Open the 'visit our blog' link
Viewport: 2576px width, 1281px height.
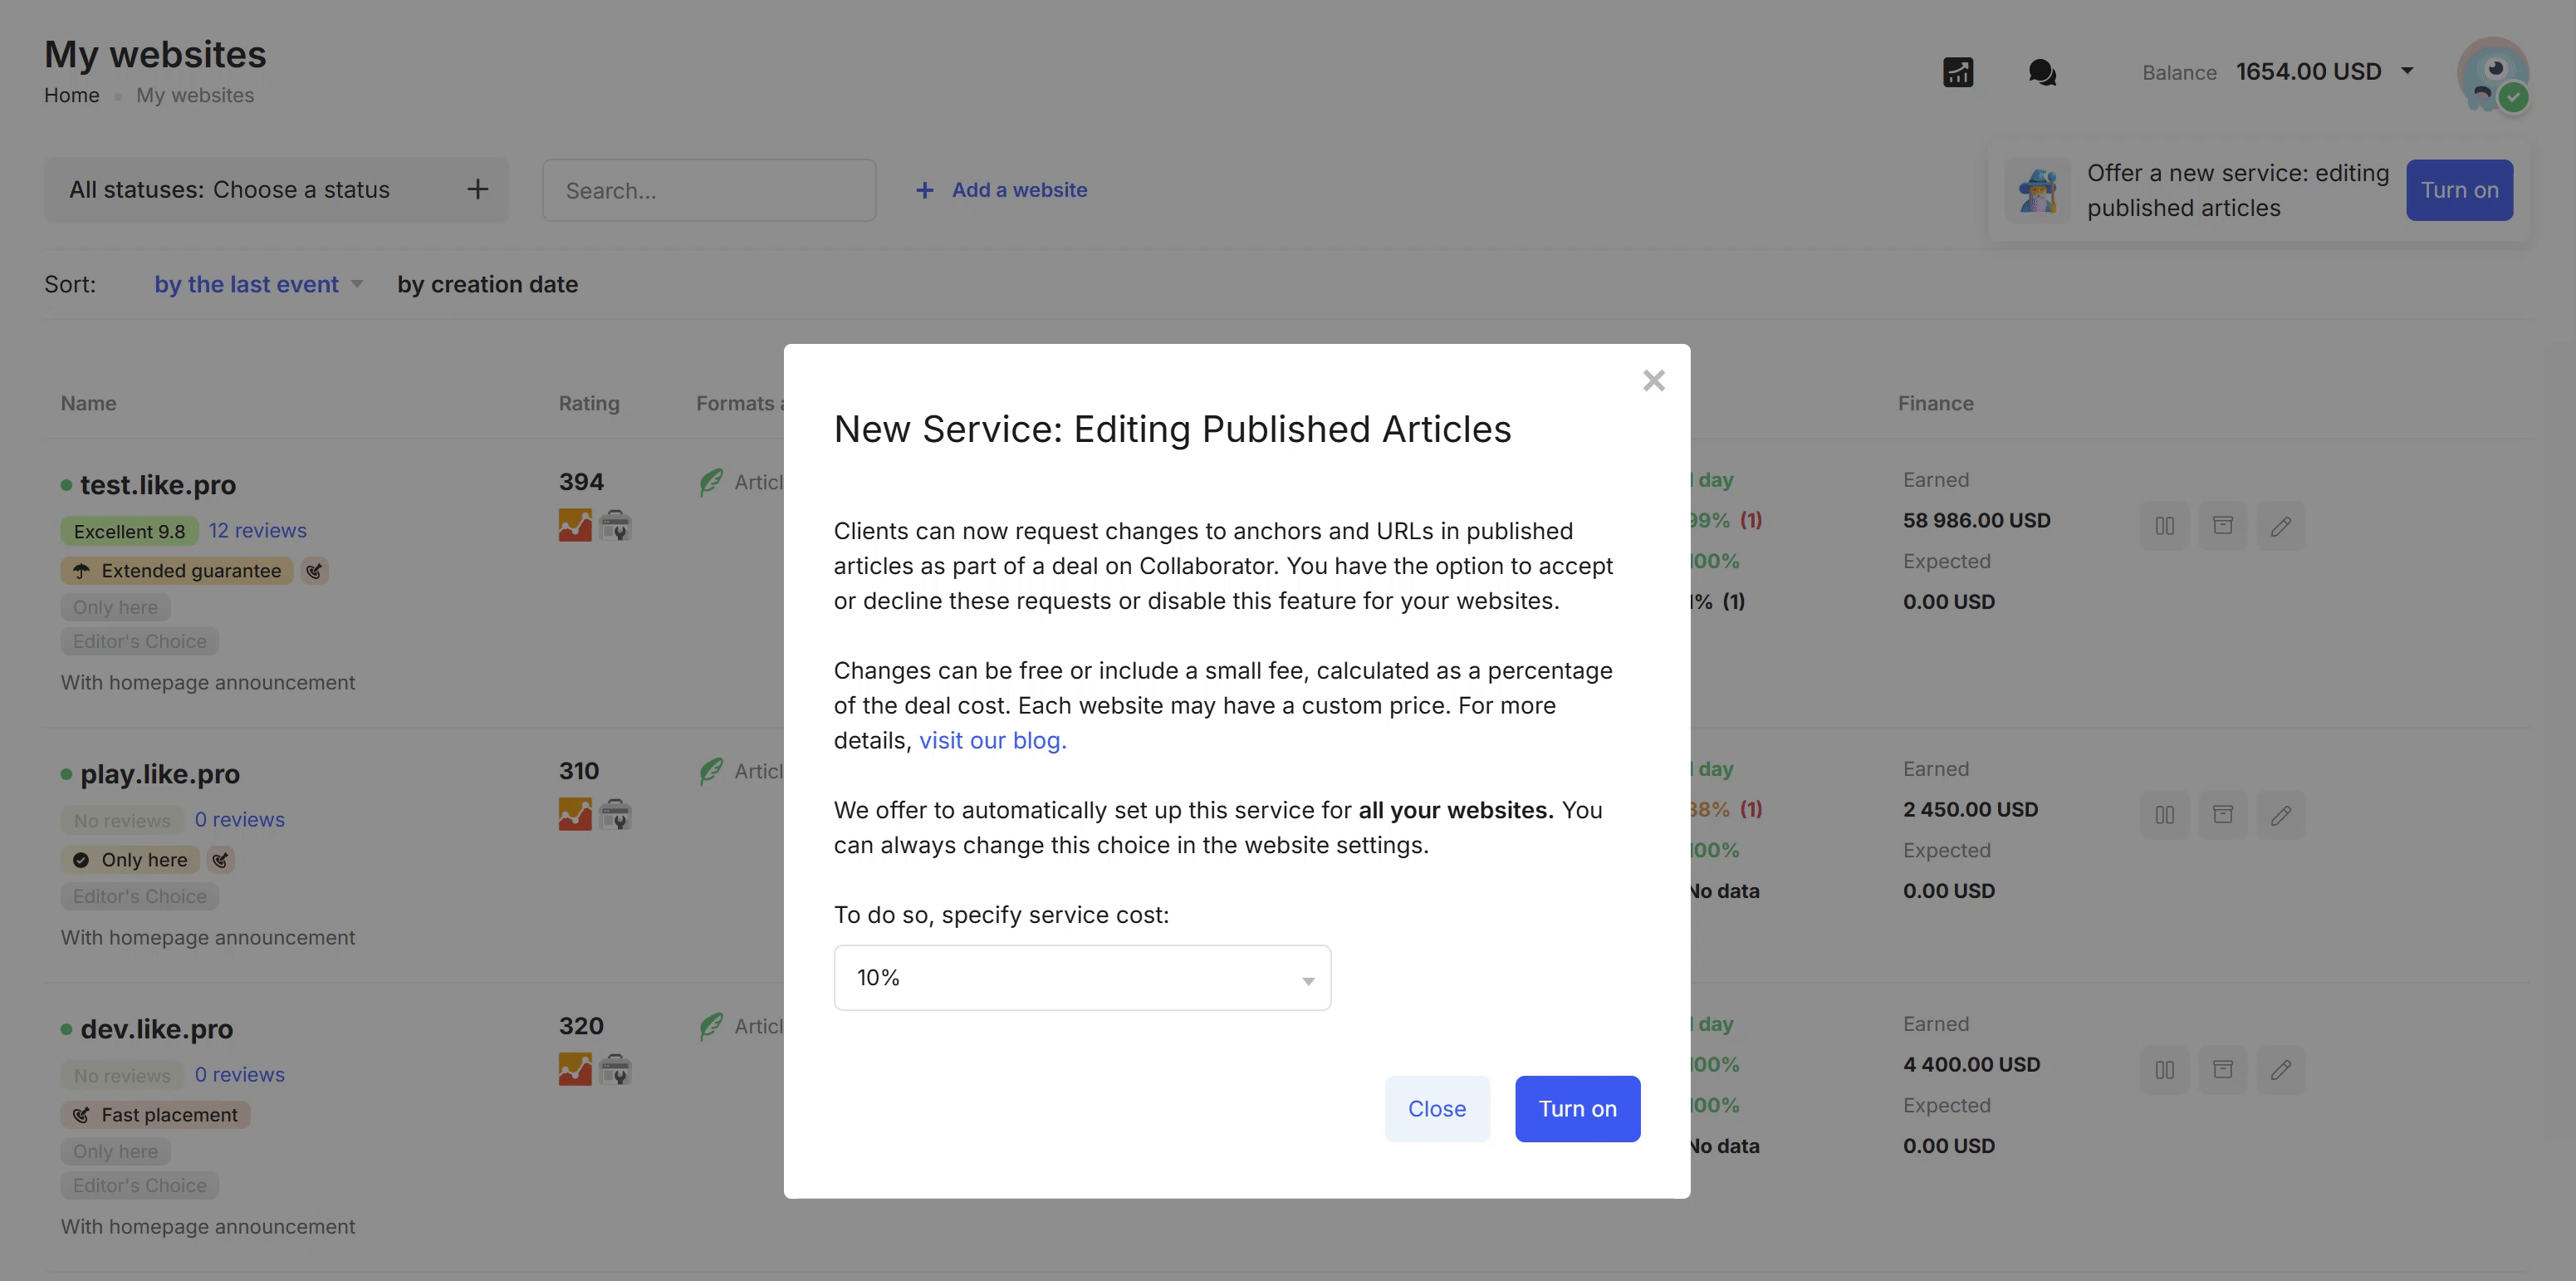point(992,740)
